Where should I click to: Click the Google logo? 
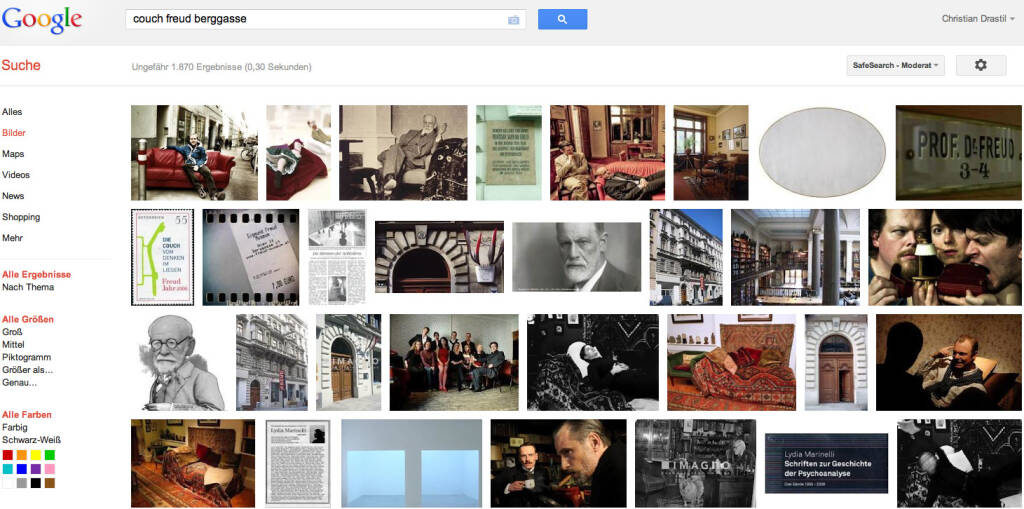pyautogui.click(x=42, y=19)
